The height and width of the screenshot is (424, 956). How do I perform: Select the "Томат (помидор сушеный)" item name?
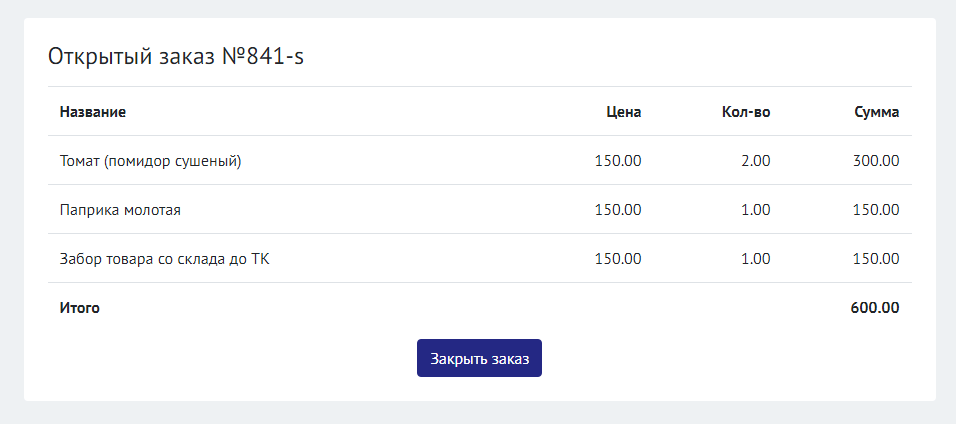151,160
